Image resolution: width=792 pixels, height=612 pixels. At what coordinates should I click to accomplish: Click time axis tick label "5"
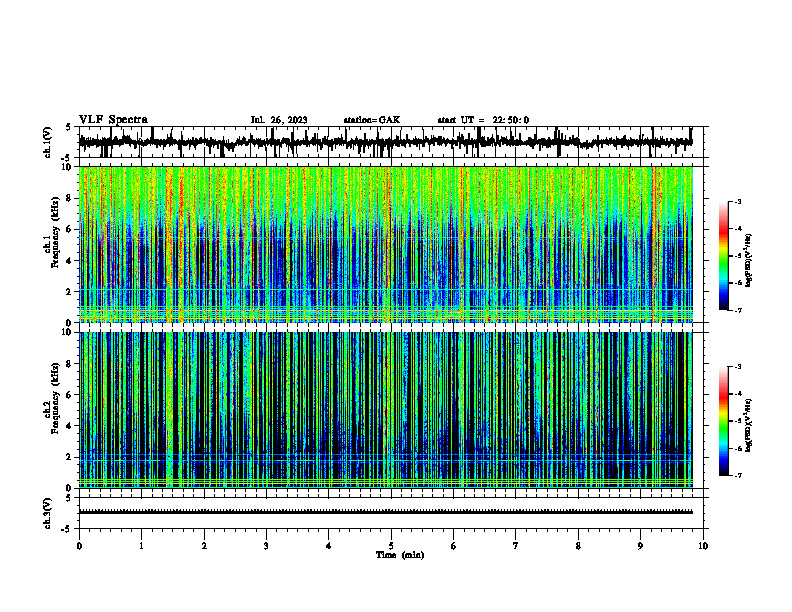coord(391,546)
